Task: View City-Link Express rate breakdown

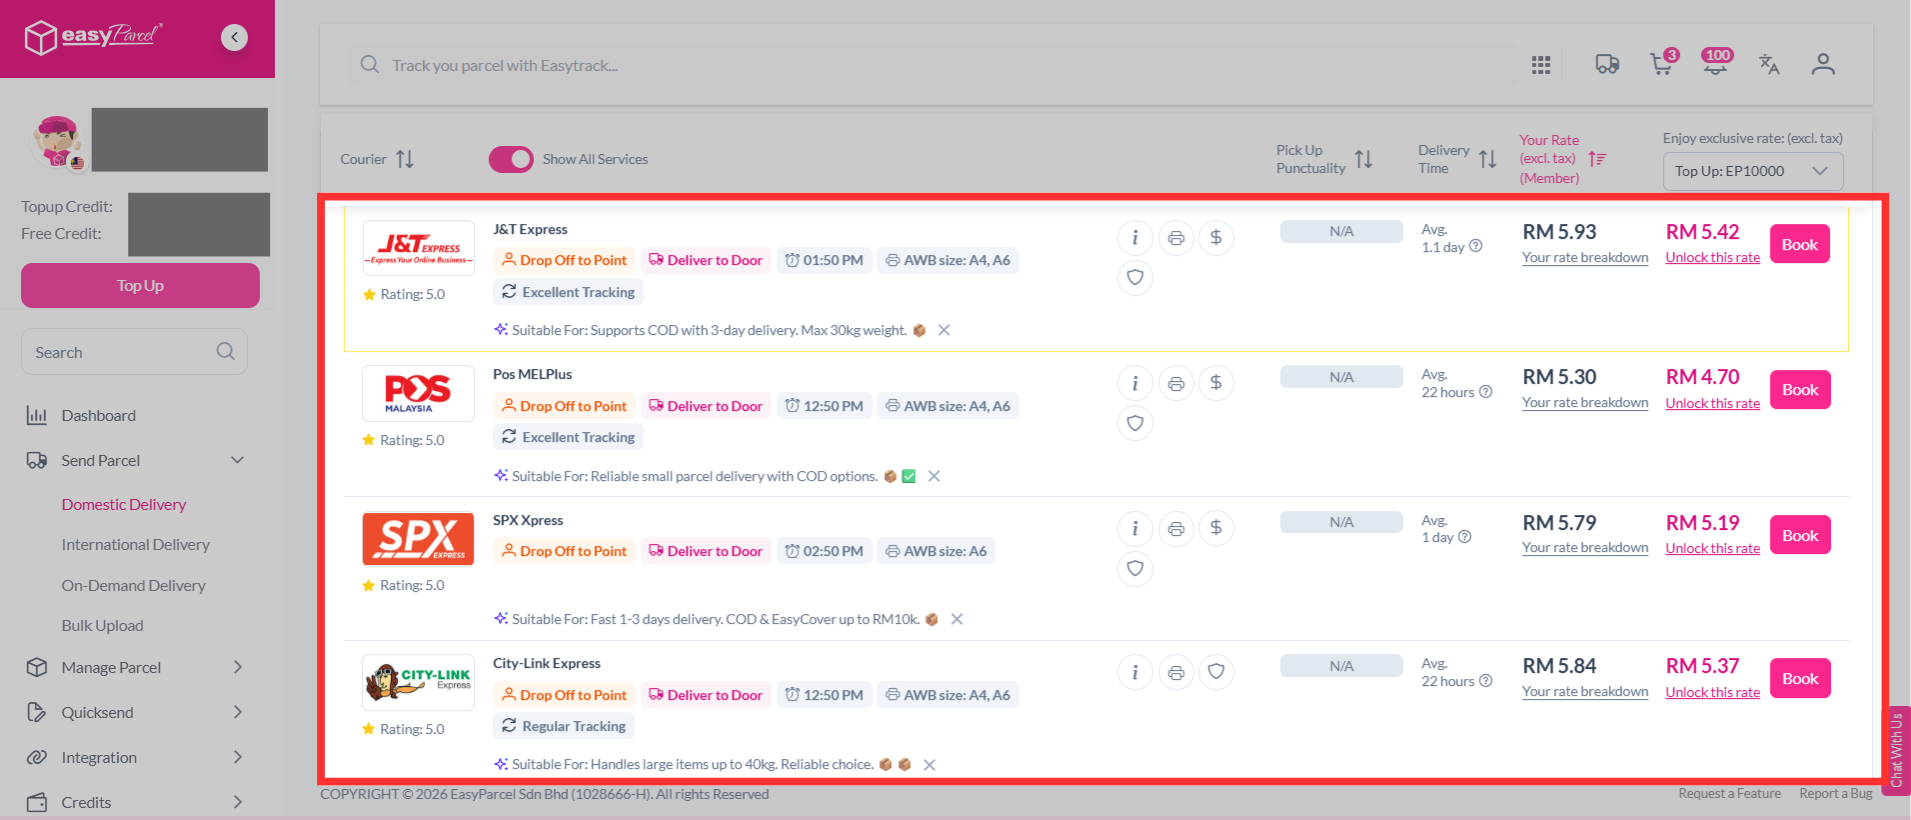Action: point(1585,692)
